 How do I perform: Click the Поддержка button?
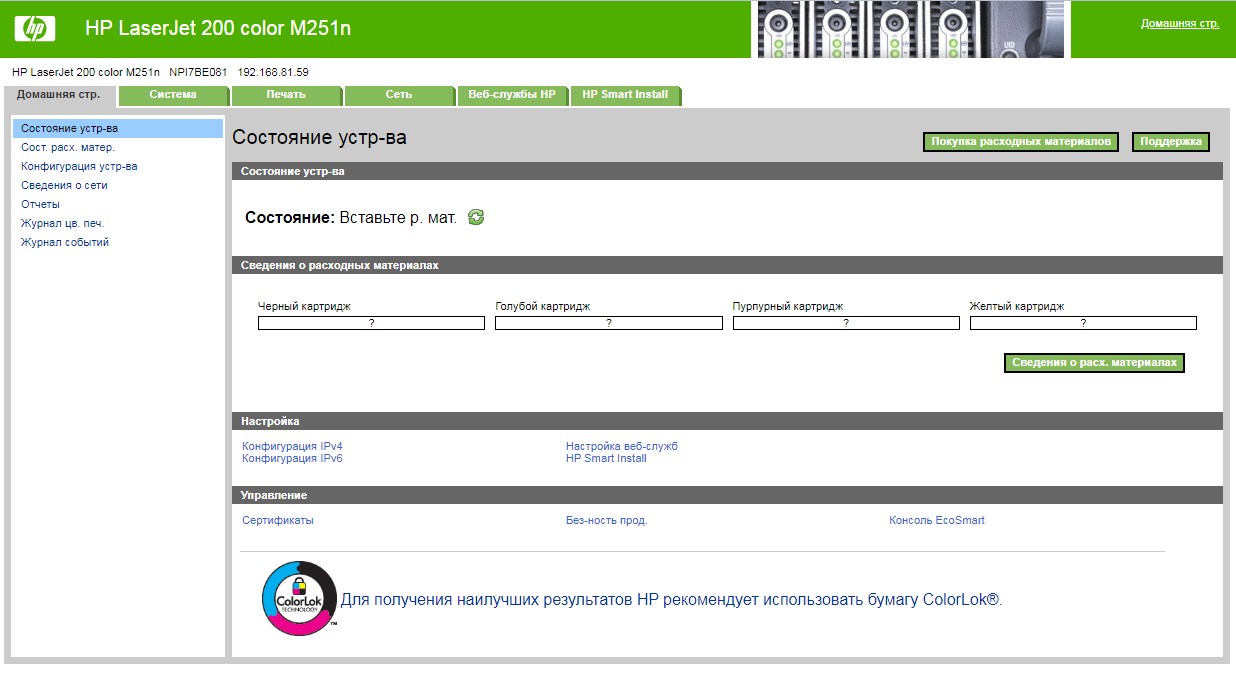(1171, 142)
